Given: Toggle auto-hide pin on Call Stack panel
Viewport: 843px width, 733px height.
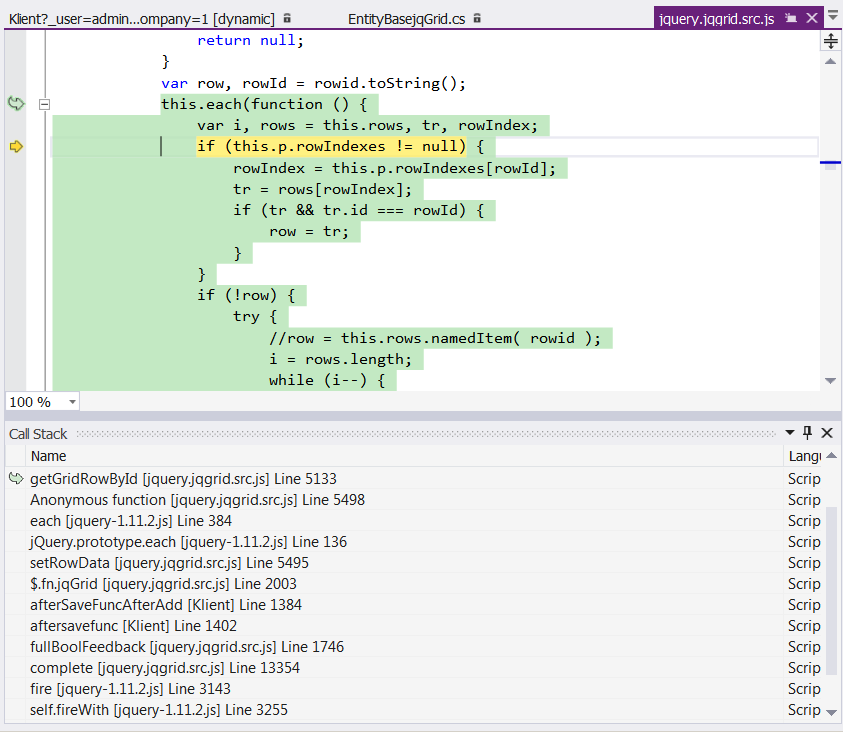Looking at the screenshot, I should click(808, 432).
